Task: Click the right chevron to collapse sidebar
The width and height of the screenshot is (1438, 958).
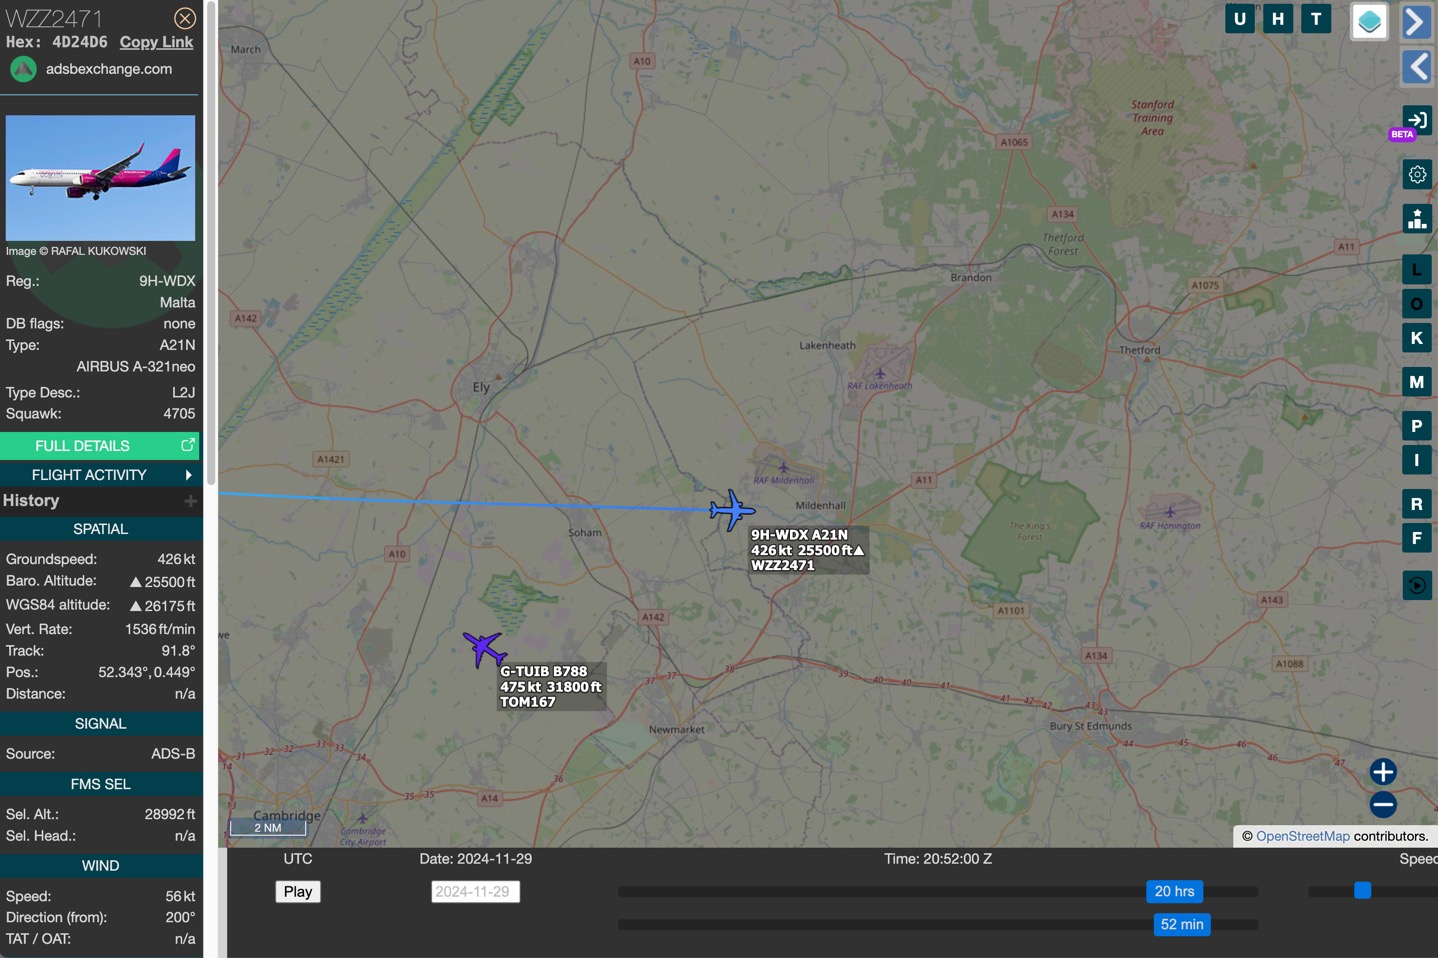Action: (x=1417, y=21)
